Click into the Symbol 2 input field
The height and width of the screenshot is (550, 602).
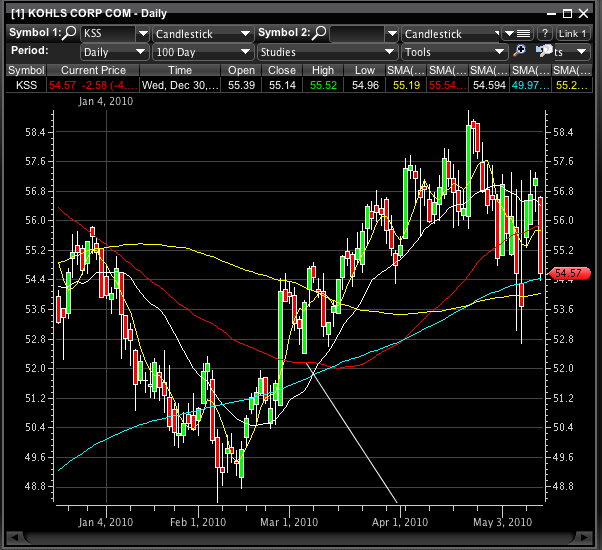click(362, 33)
